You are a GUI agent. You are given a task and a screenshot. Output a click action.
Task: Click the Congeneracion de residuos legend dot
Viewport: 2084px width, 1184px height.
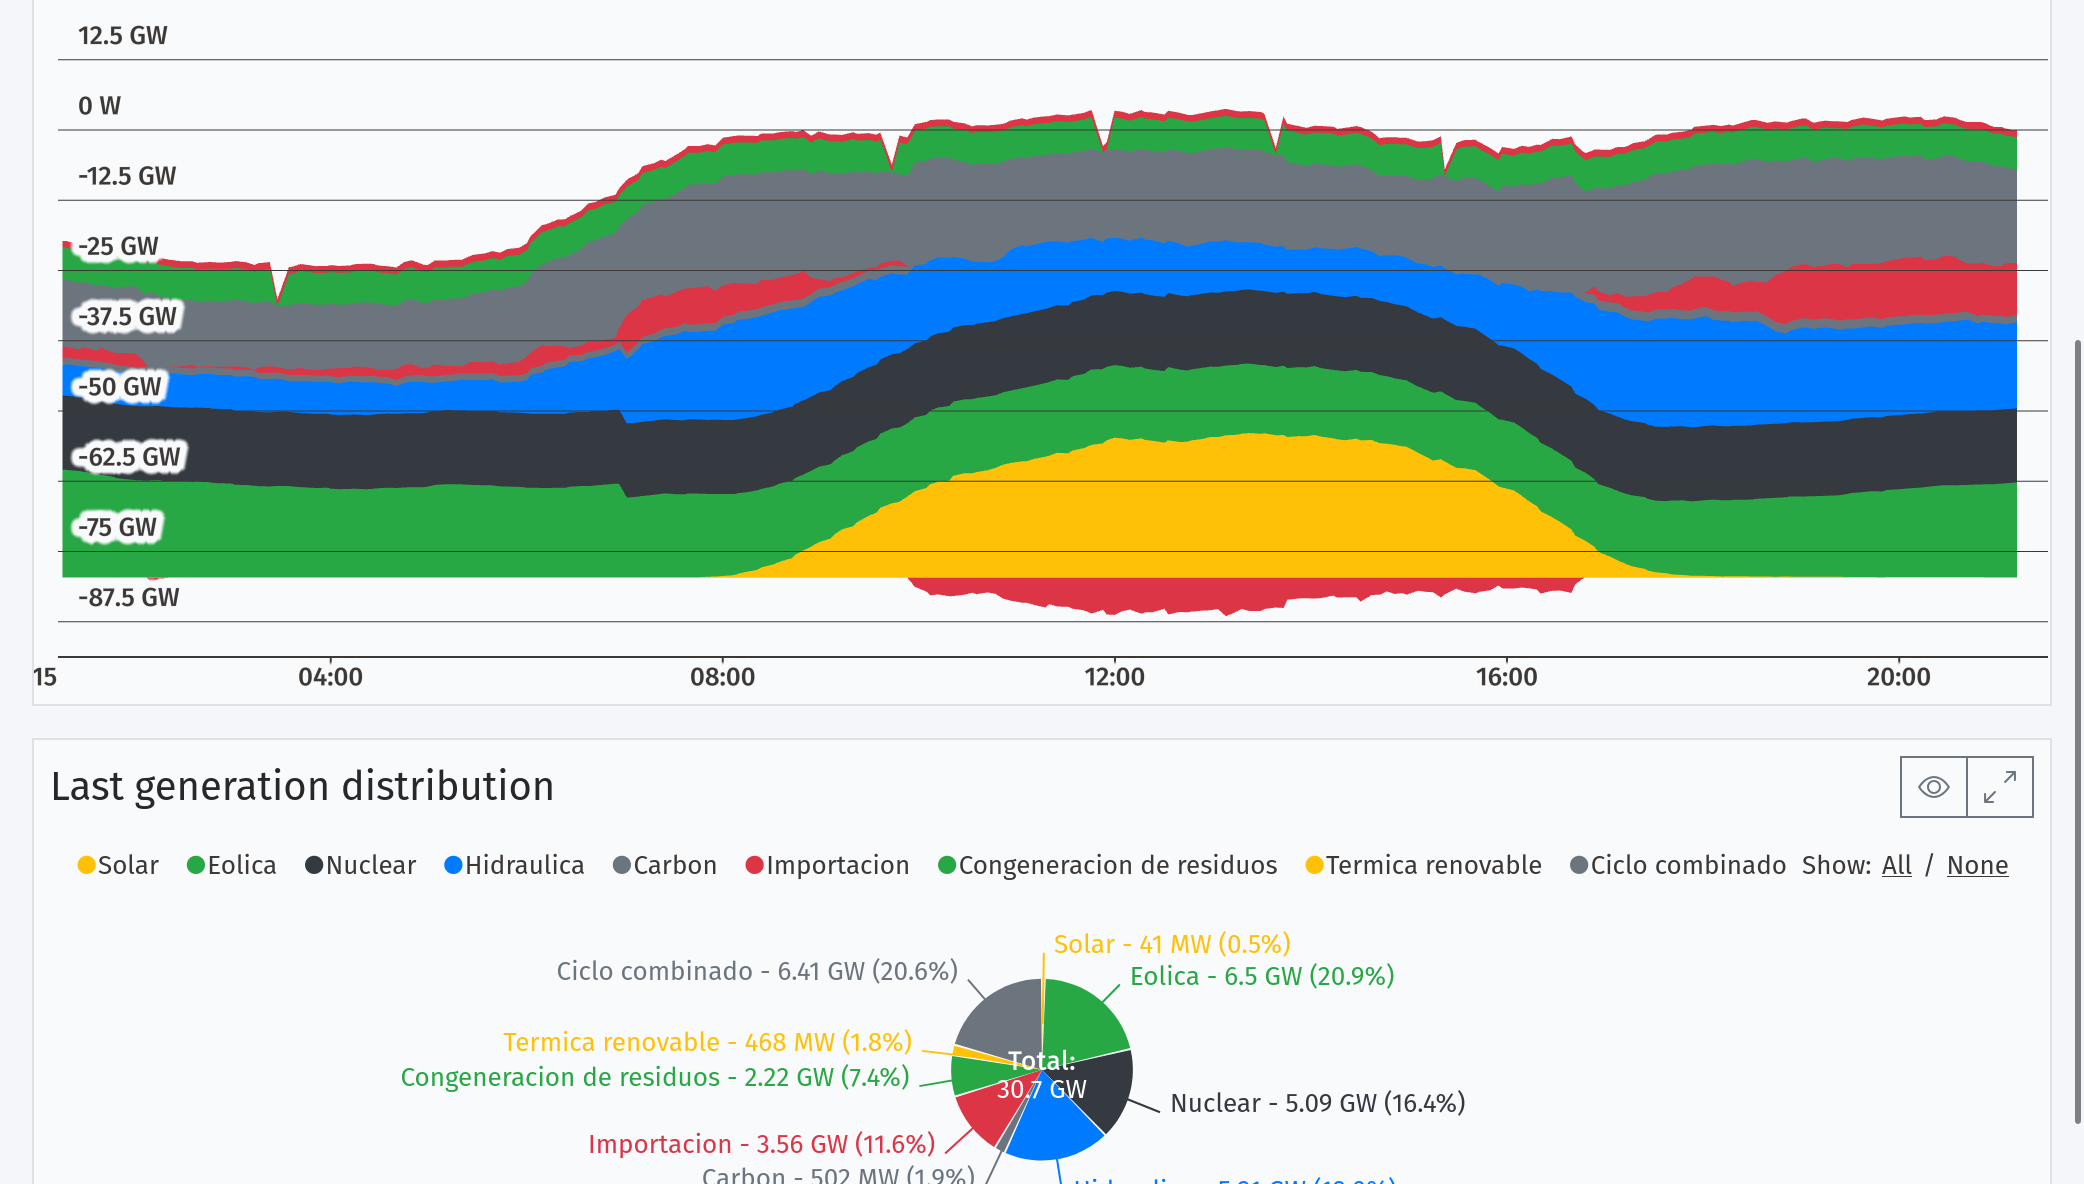pyautogui.click(x=947, y=865)
